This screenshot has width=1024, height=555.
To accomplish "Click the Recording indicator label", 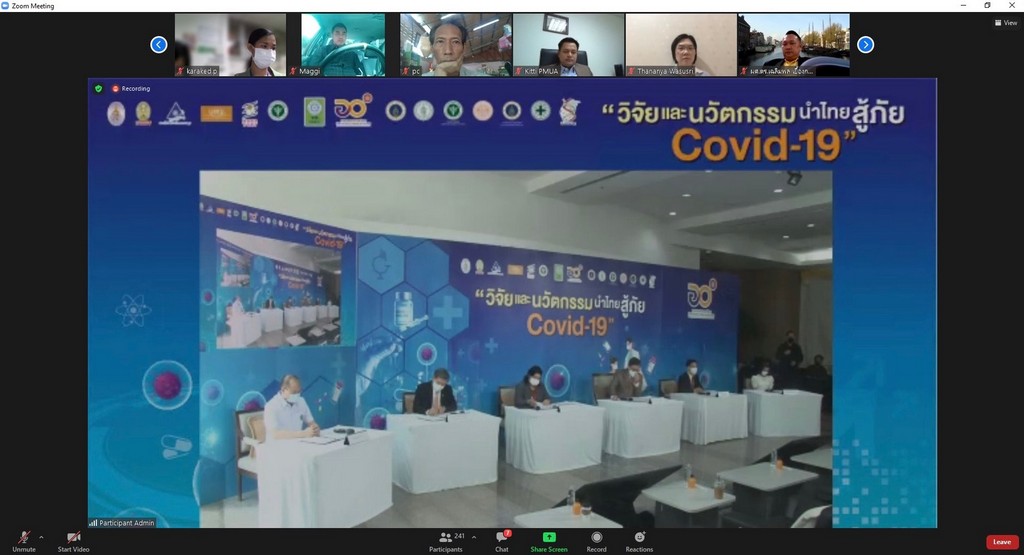I will pos(131,89).
